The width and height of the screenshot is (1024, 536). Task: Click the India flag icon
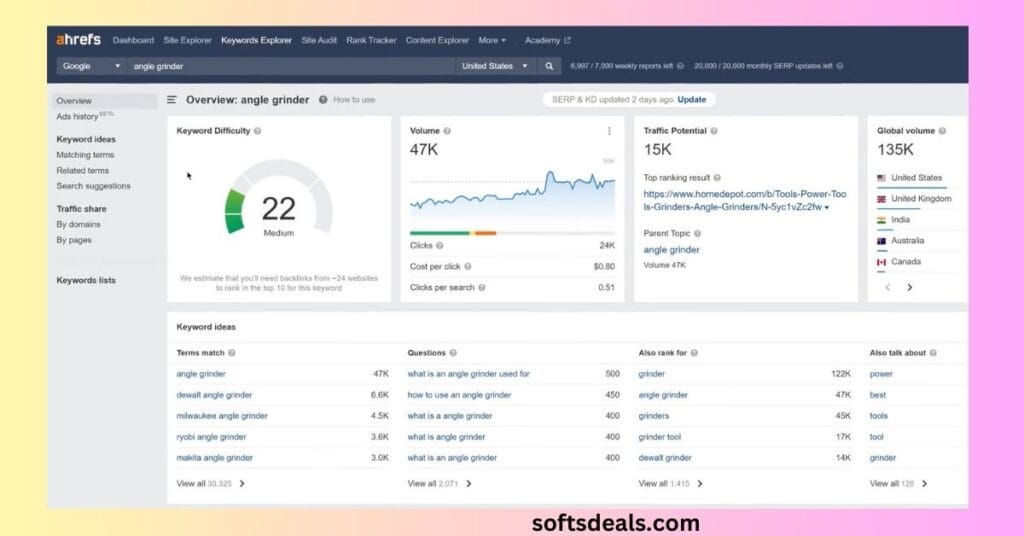point(882,220)
